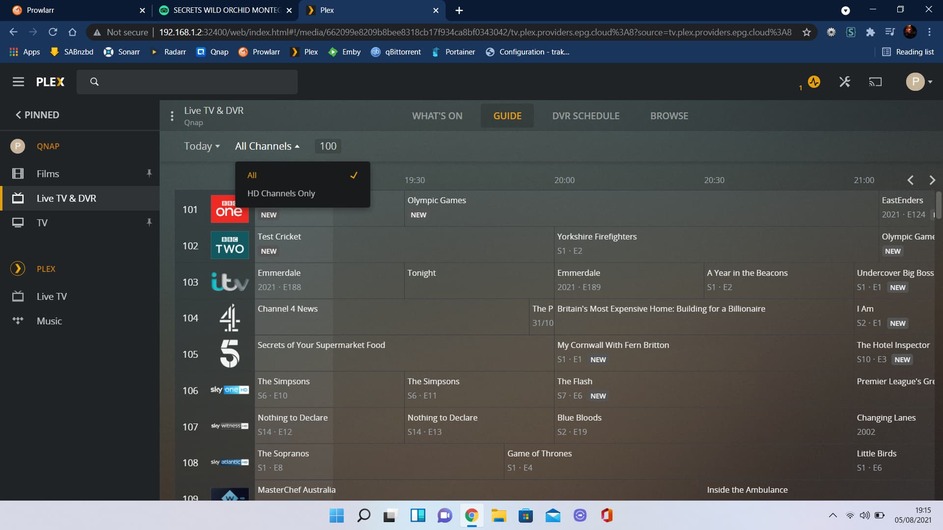Open File Explorer from taskbar
This screenshot has height=530, width=943.
499,516
